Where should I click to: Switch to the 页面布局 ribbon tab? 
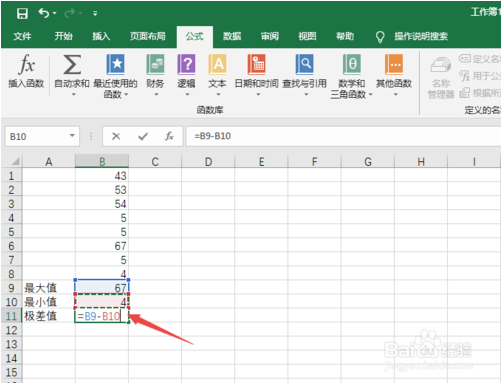tap(148, 36)
